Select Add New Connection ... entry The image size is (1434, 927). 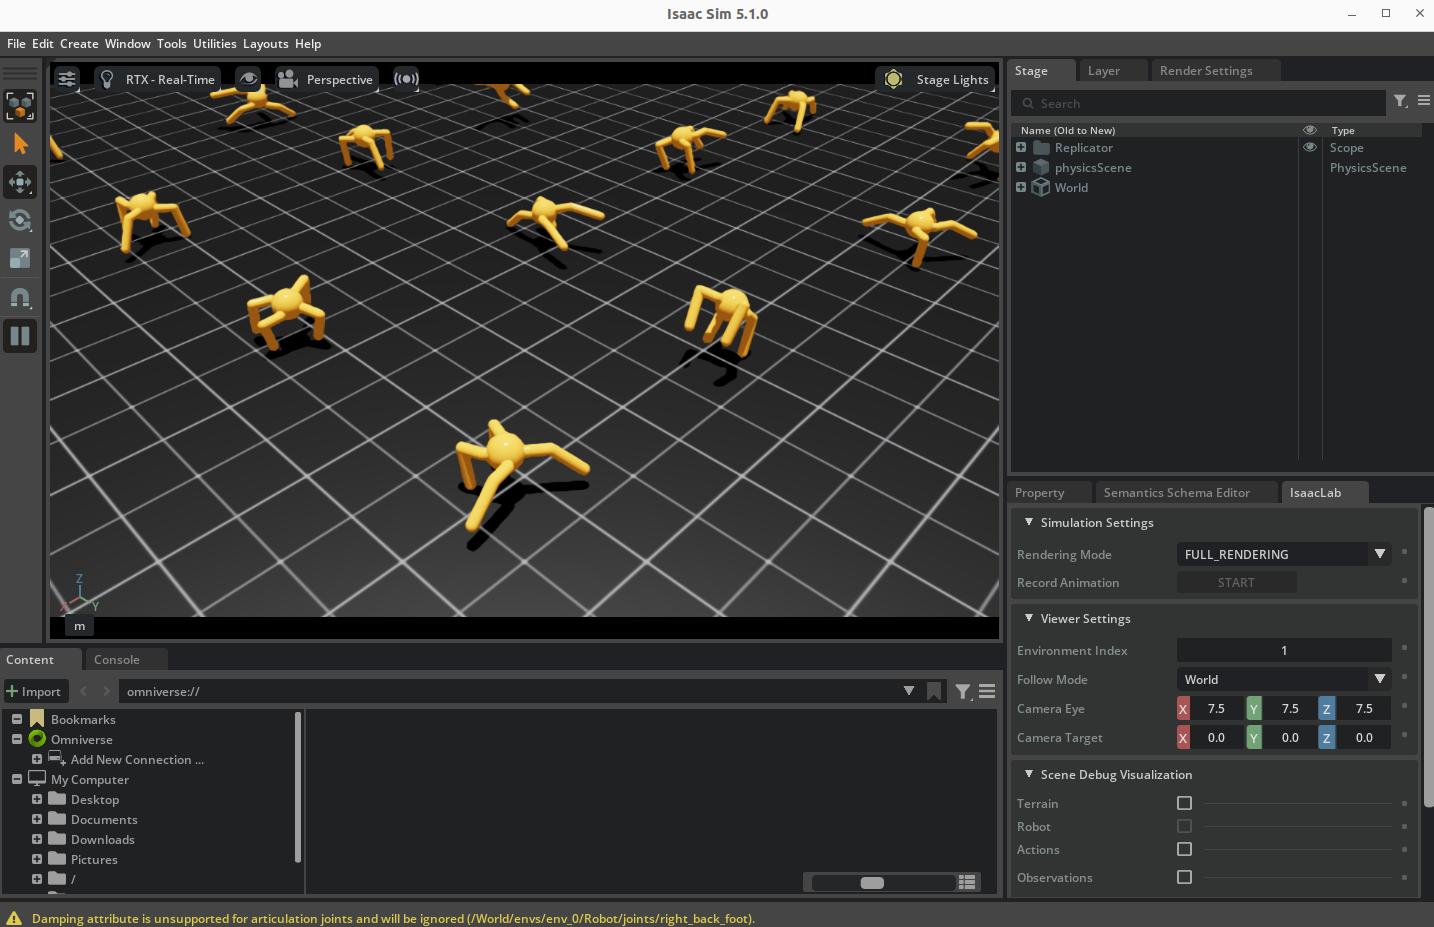(x=137, y=760)
